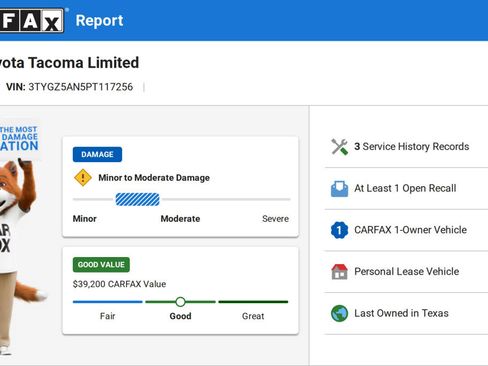Select Personal Lease Vehicle row
The height and width of the screenshot is (366, 488).
pyautogui.click(x=406, y=272)
